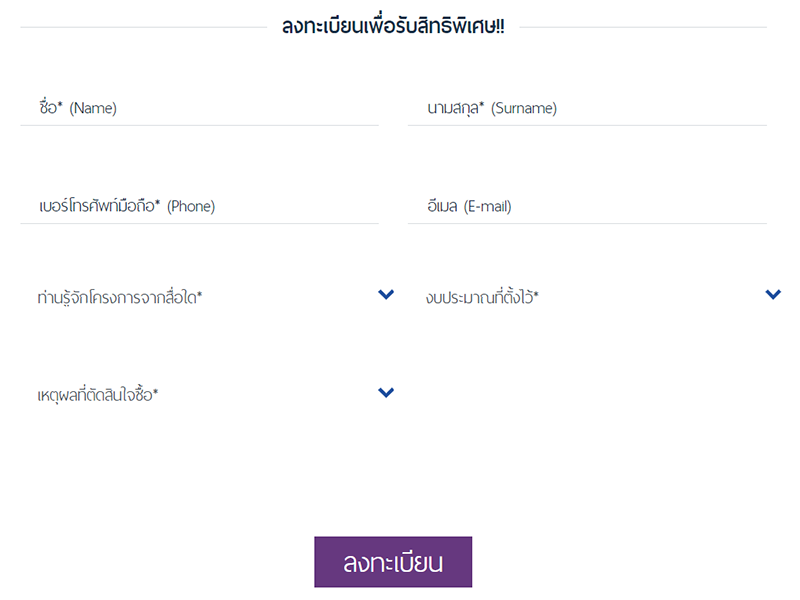Click the "(Phone)" placeholder text
The width and height of the screenshot is (800, 600).
point(191,207)
